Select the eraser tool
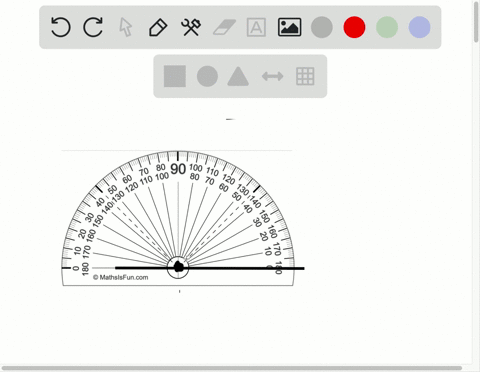Image resolution: width=480 pixels, height=372 pixels. click(224, 27)
